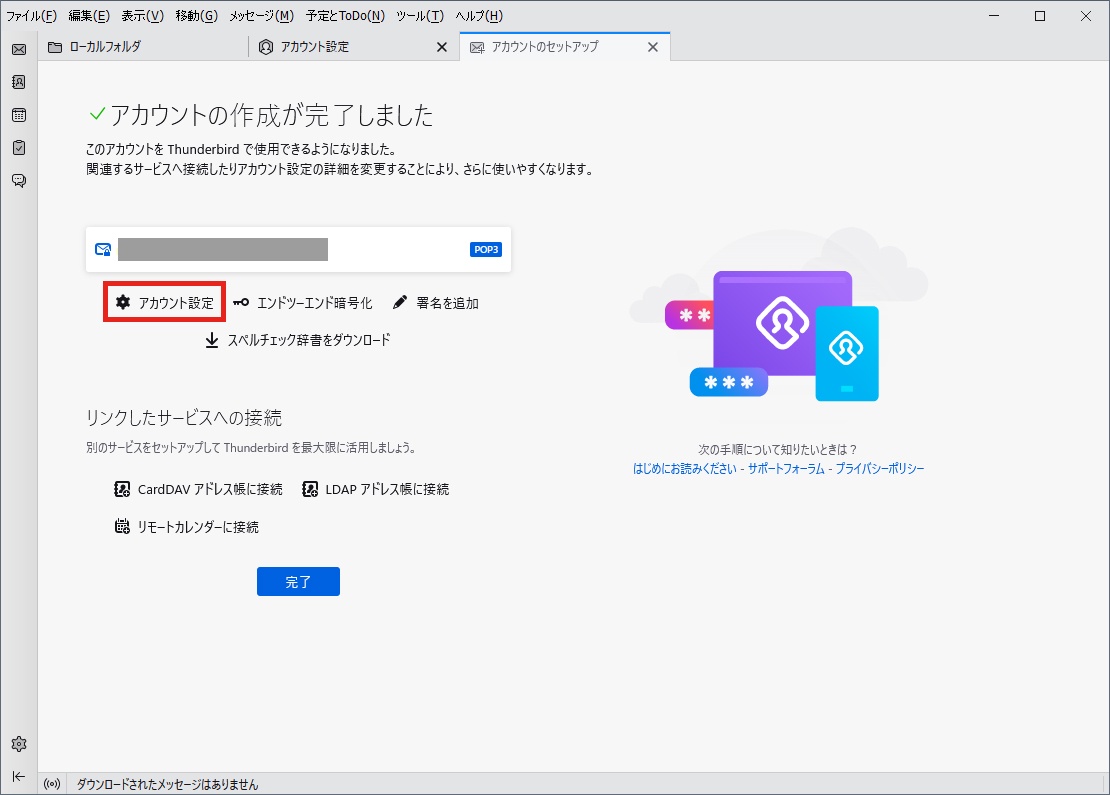Click the blue 完了 button

tap(298, 582)
